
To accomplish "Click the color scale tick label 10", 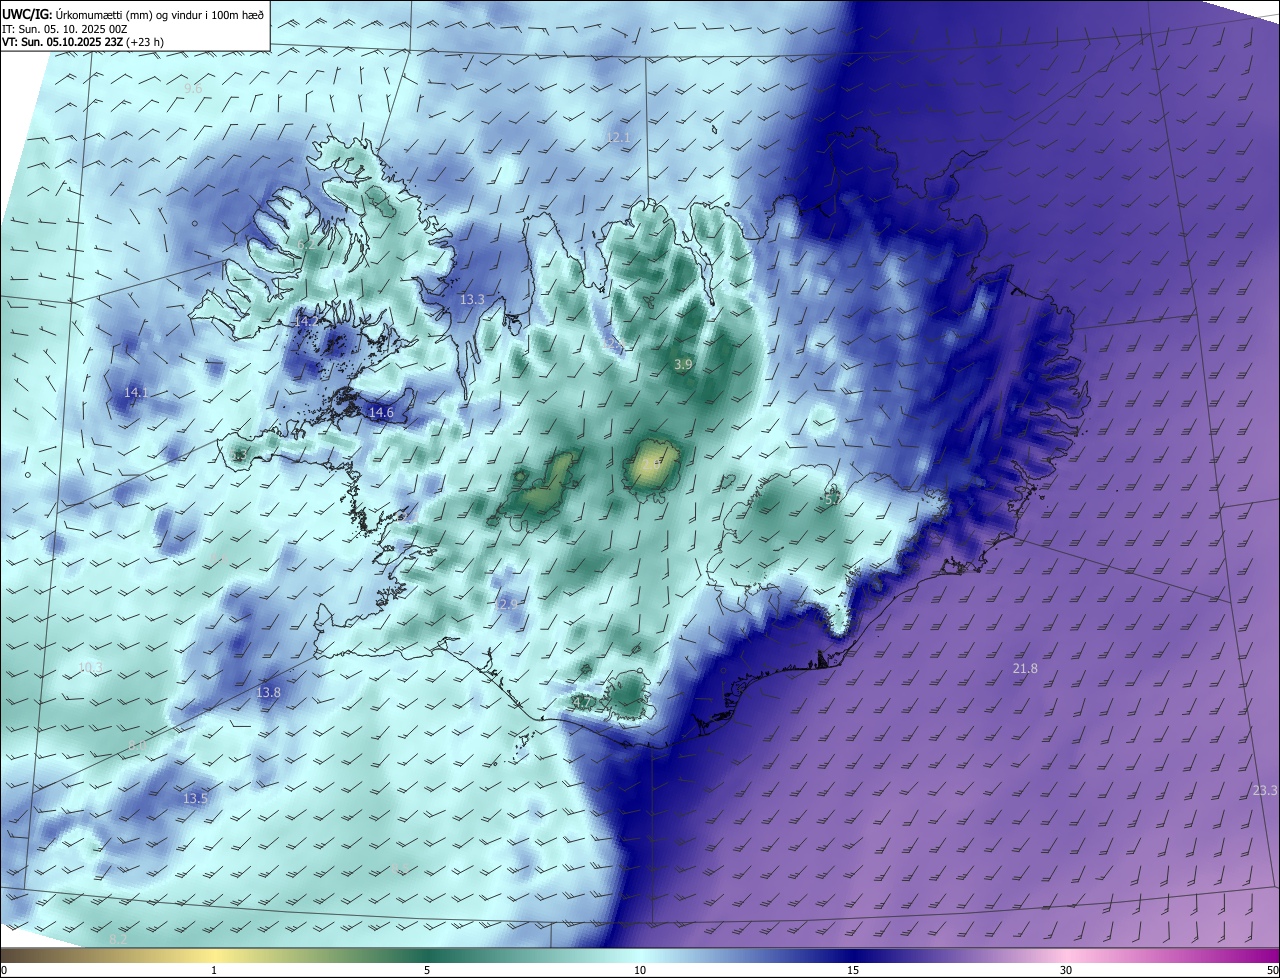I will click(x=640, y=970).
